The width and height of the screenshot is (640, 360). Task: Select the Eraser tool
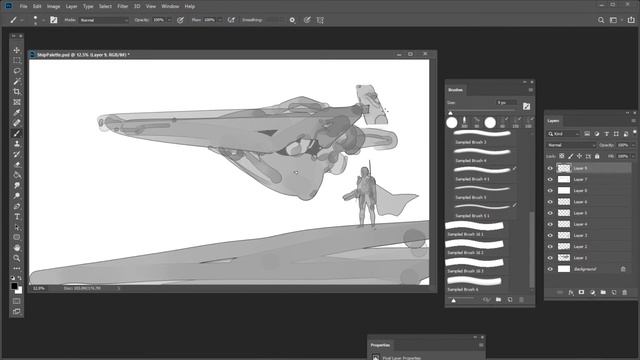point(17,164)
